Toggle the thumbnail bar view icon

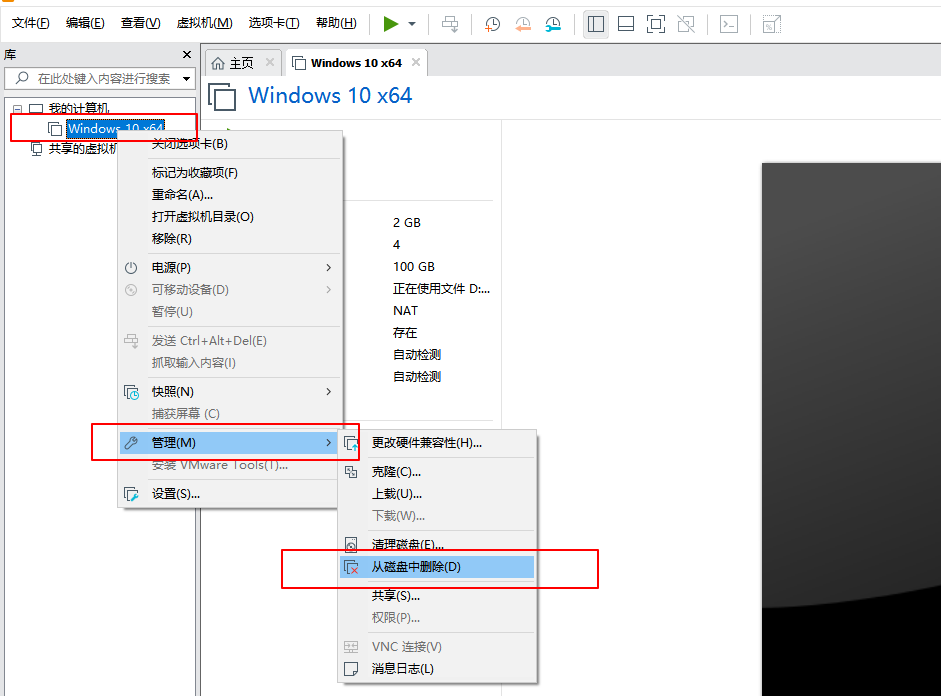click(x=626, y=24)
